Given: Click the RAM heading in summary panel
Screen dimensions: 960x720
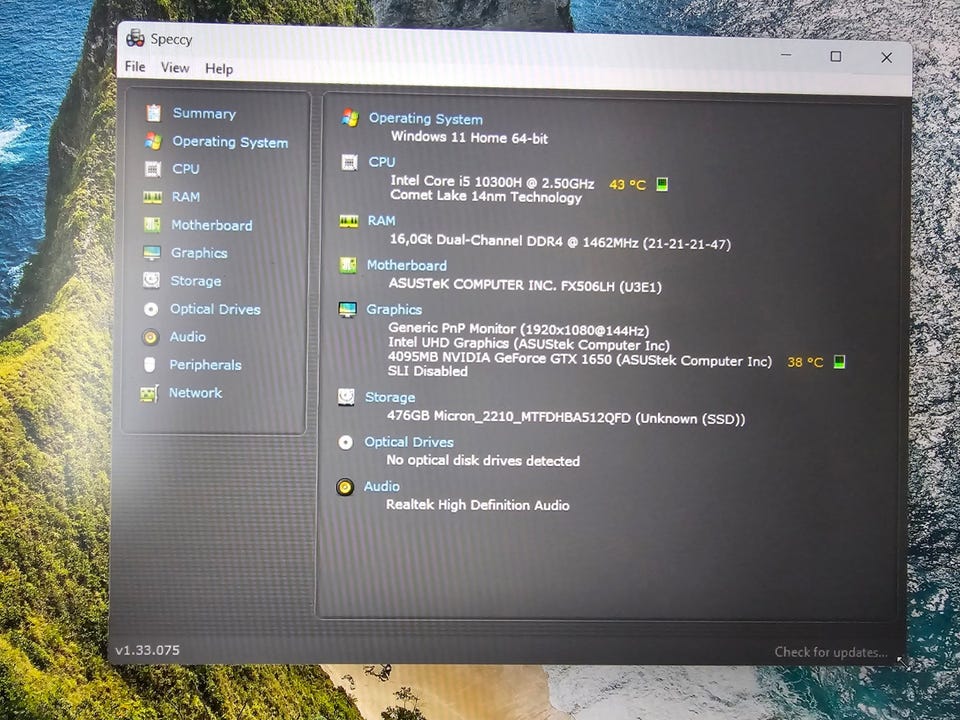Looking at the screenshot, I should coord(381,221).
